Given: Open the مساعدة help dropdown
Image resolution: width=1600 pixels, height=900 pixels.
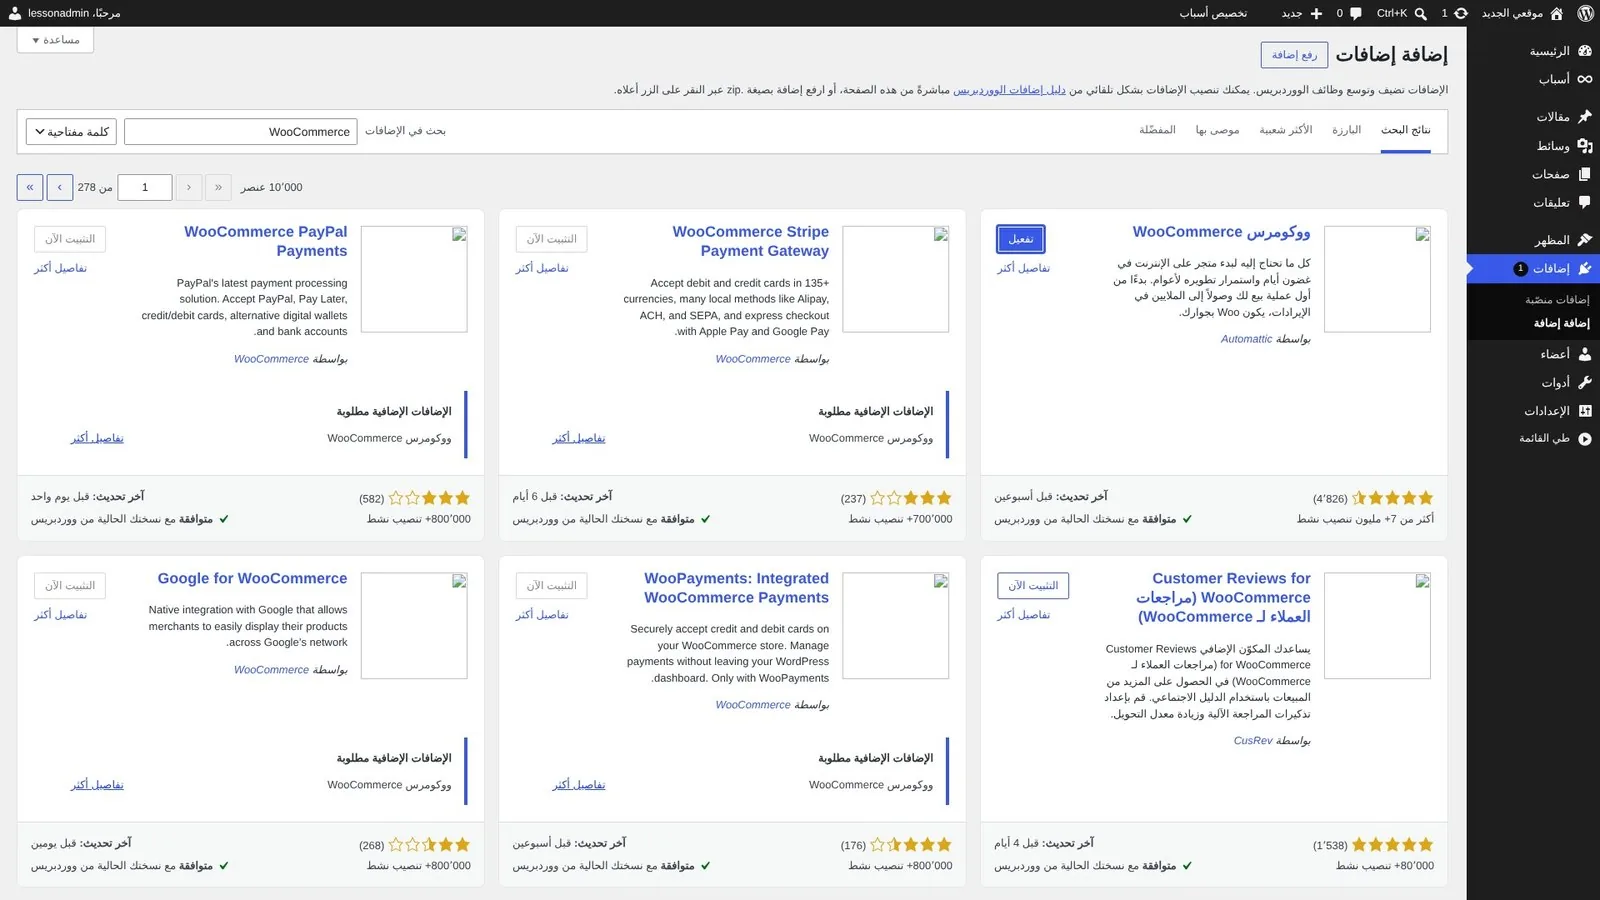Looking at the screenshot, I should coord(56,40).
